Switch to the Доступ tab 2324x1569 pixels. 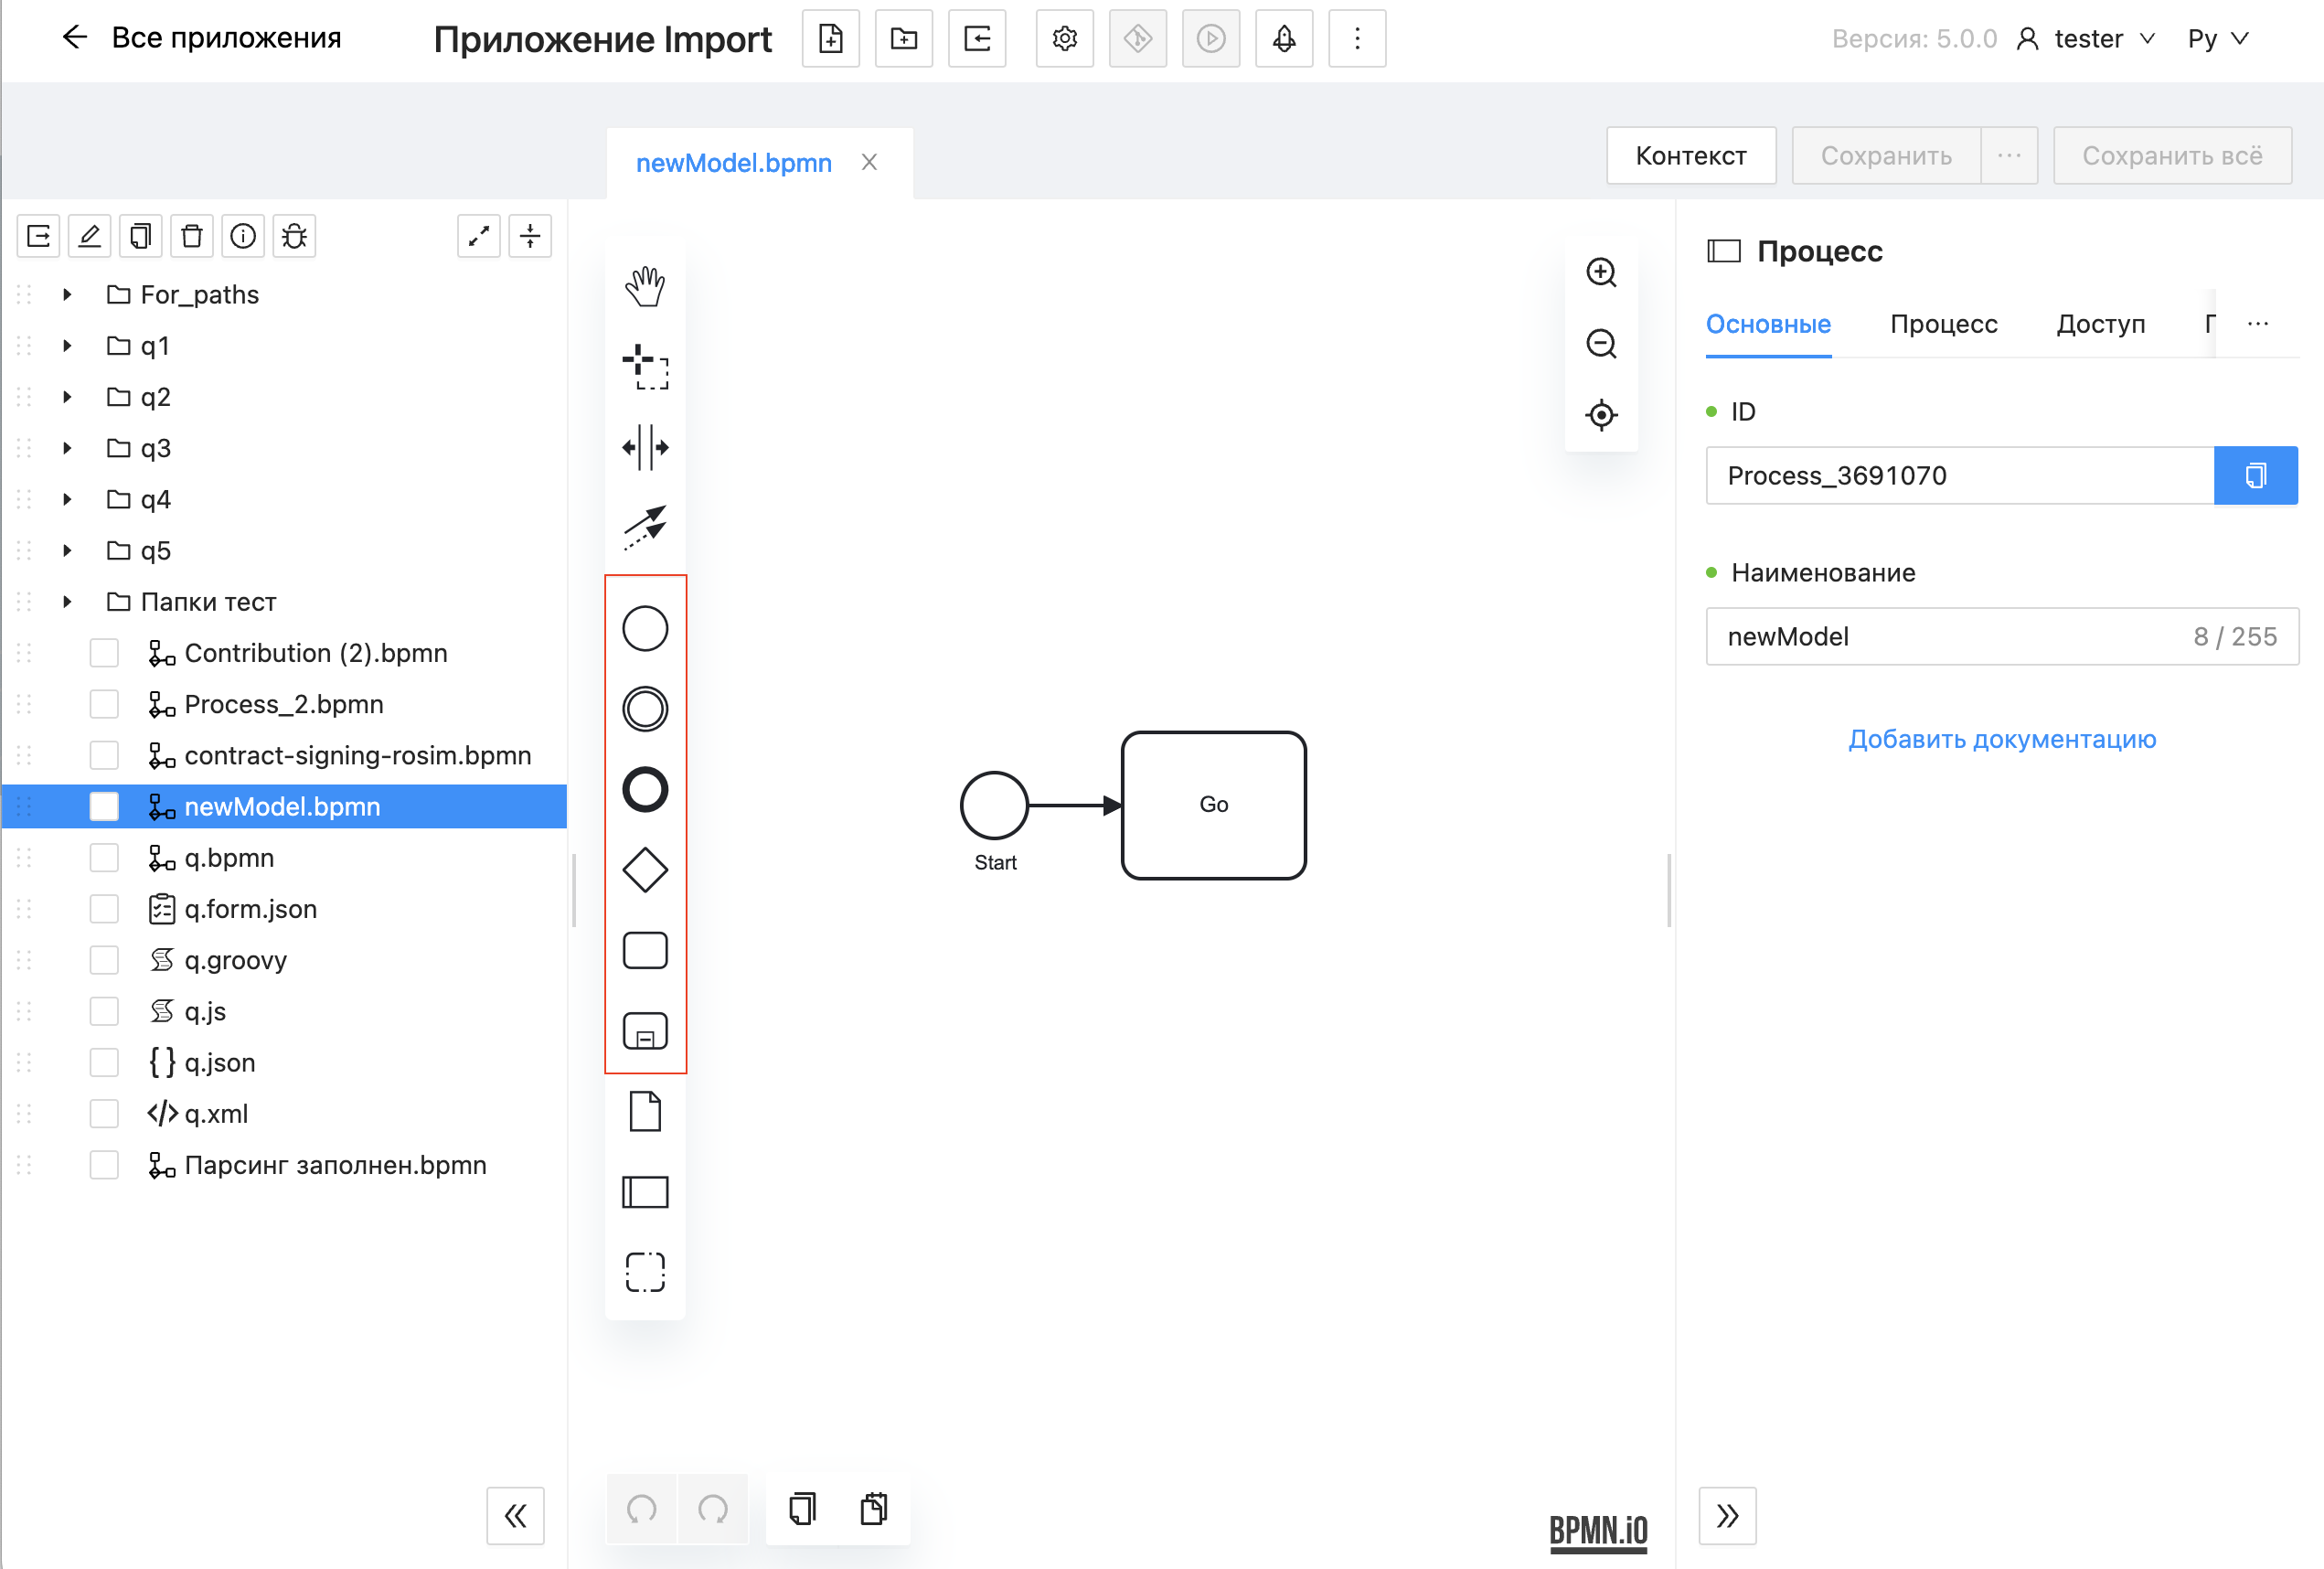[x=2100, y=324]
